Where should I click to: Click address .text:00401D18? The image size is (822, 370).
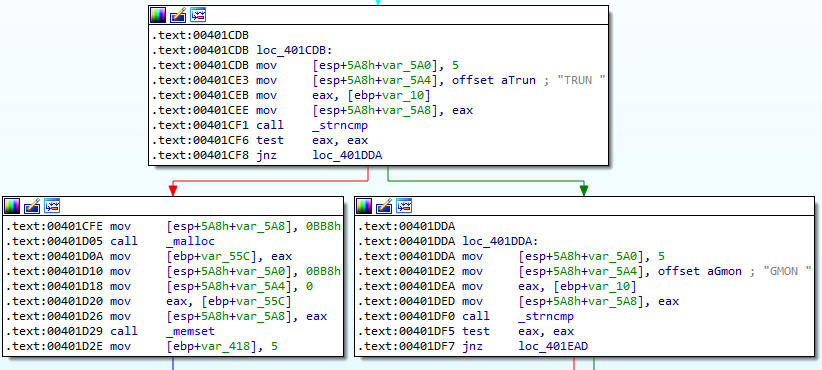click(54, 286)
